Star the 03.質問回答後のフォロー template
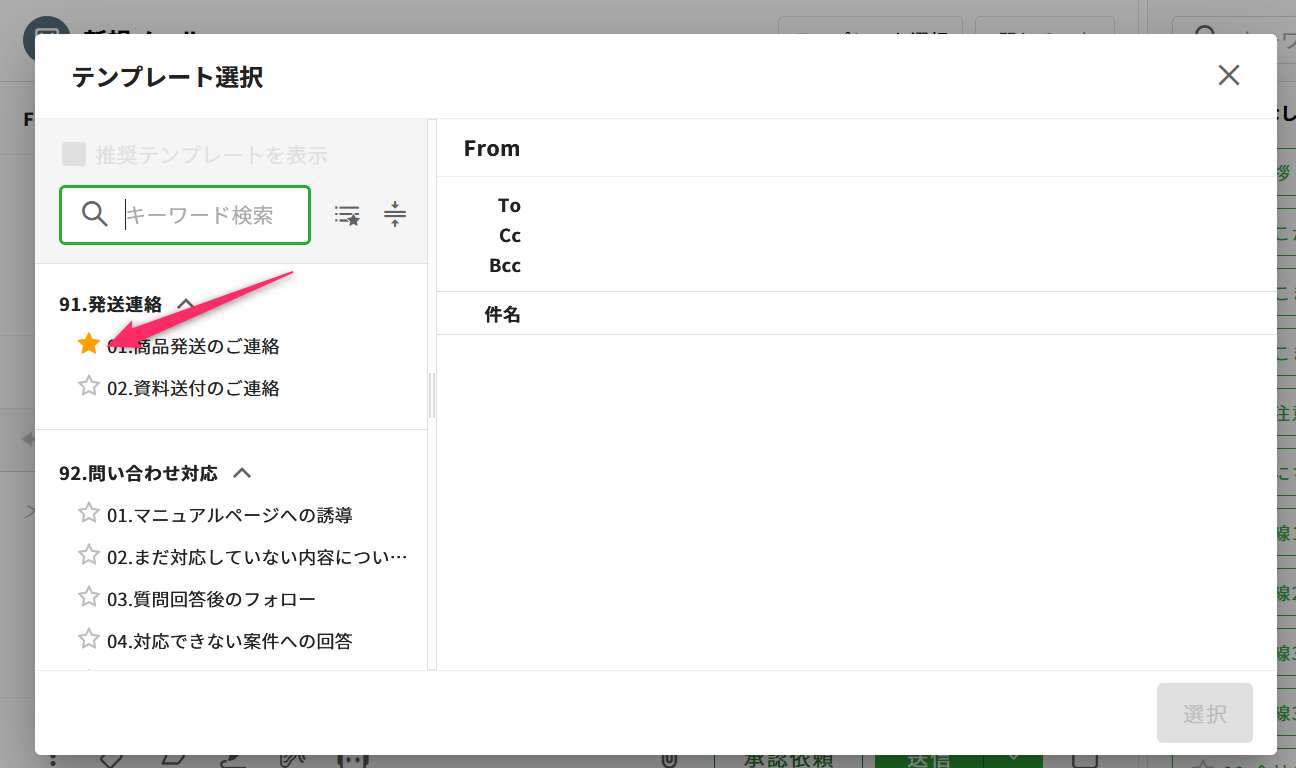The image size is (1296, 768). pos(89,597)
